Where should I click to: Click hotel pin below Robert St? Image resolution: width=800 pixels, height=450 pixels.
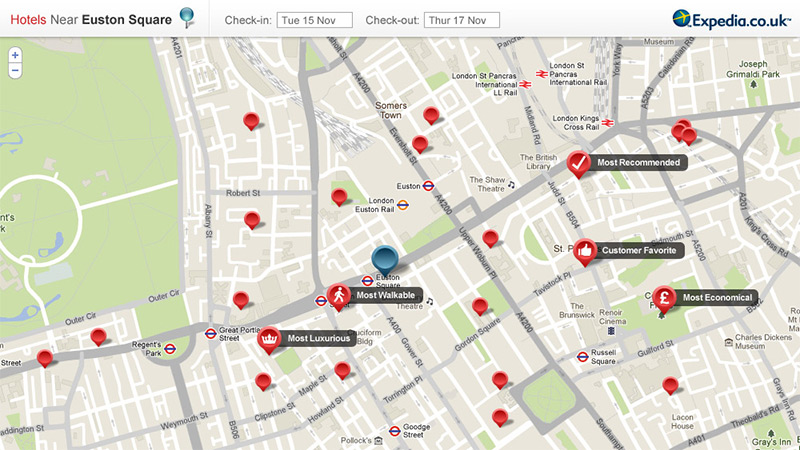pyautogui.click(x=252, y=220)
